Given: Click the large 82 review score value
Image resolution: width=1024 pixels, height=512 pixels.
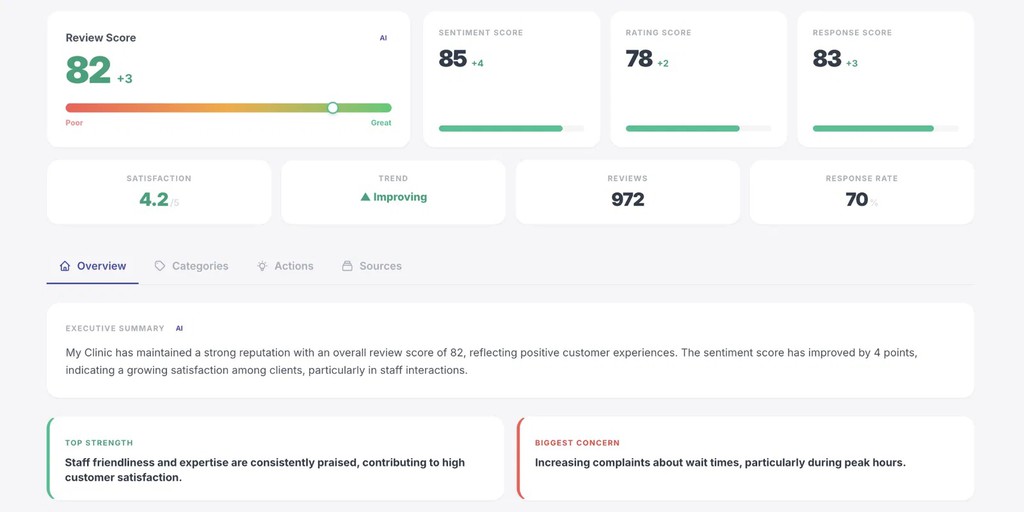Looking at the screenshot, I should pyautogui.click(x=88, y=70).
